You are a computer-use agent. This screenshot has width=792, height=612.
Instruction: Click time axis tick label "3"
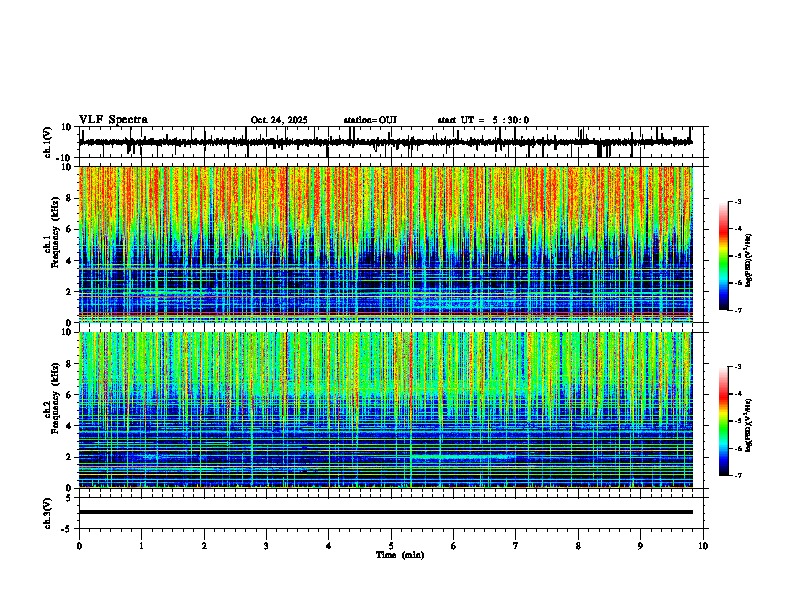click(x=266, y=546)
